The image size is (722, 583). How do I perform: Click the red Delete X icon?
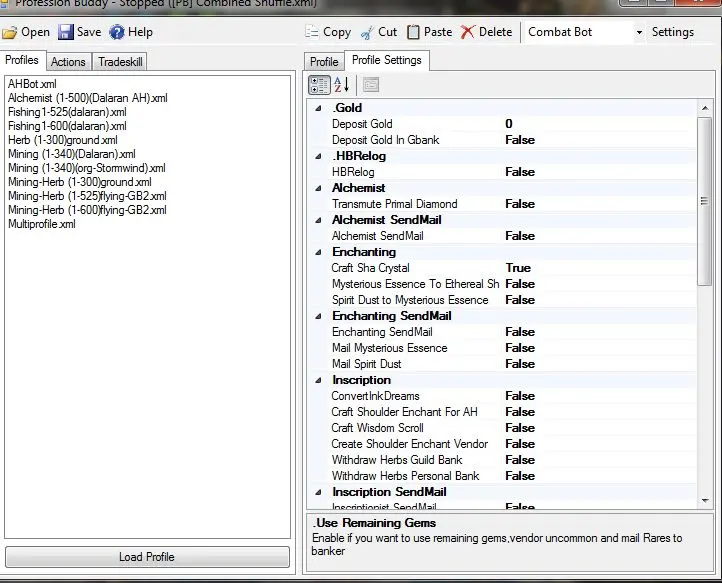coord(467,32)
